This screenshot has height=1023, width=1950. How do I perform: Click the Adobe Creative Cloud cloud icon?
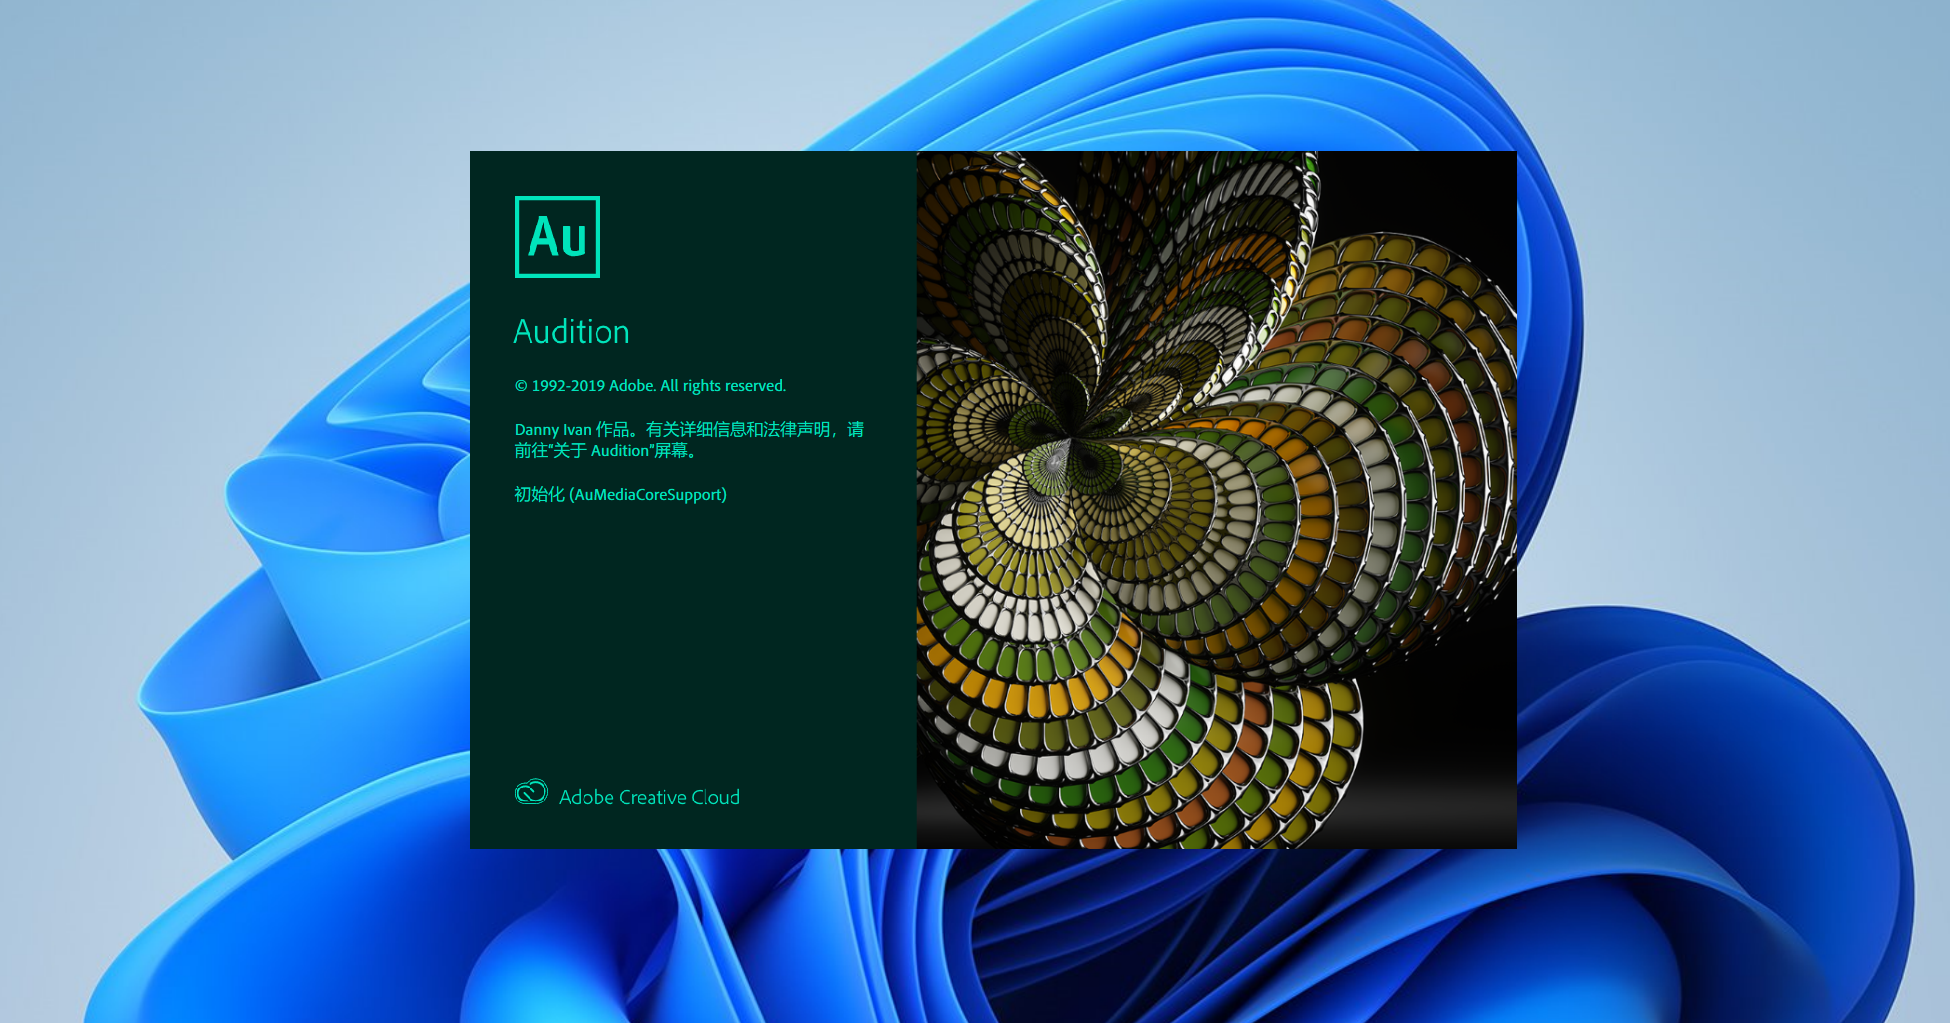pyautogui.click(x=531, y=793)
